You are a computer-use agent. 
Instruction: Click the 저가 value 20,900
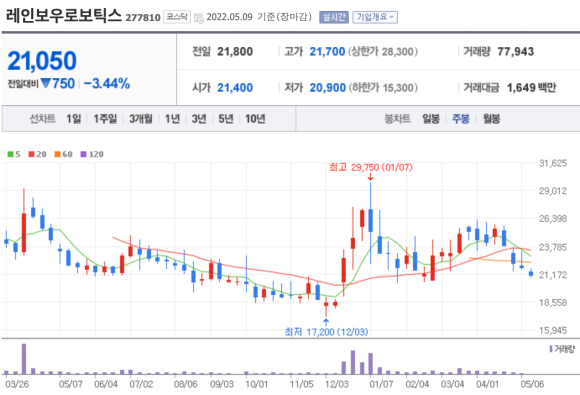(x=328, y=88)
